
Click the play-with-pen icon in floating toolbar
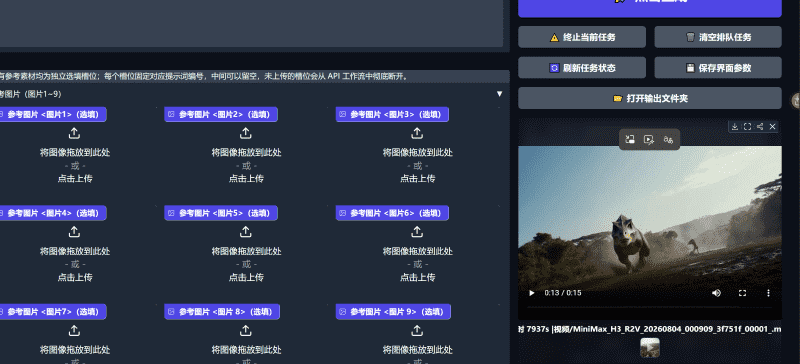pos(649,139)
